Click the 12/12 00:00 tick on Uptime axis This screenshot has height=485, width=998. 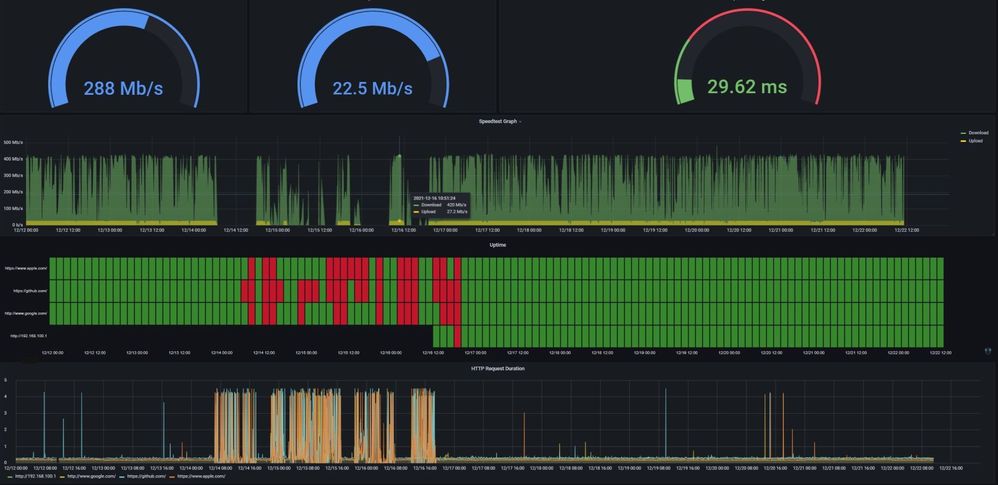(53, 352)
